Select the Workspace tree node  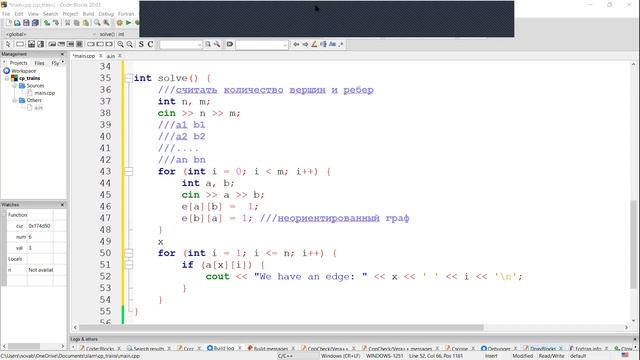point(24,71)
